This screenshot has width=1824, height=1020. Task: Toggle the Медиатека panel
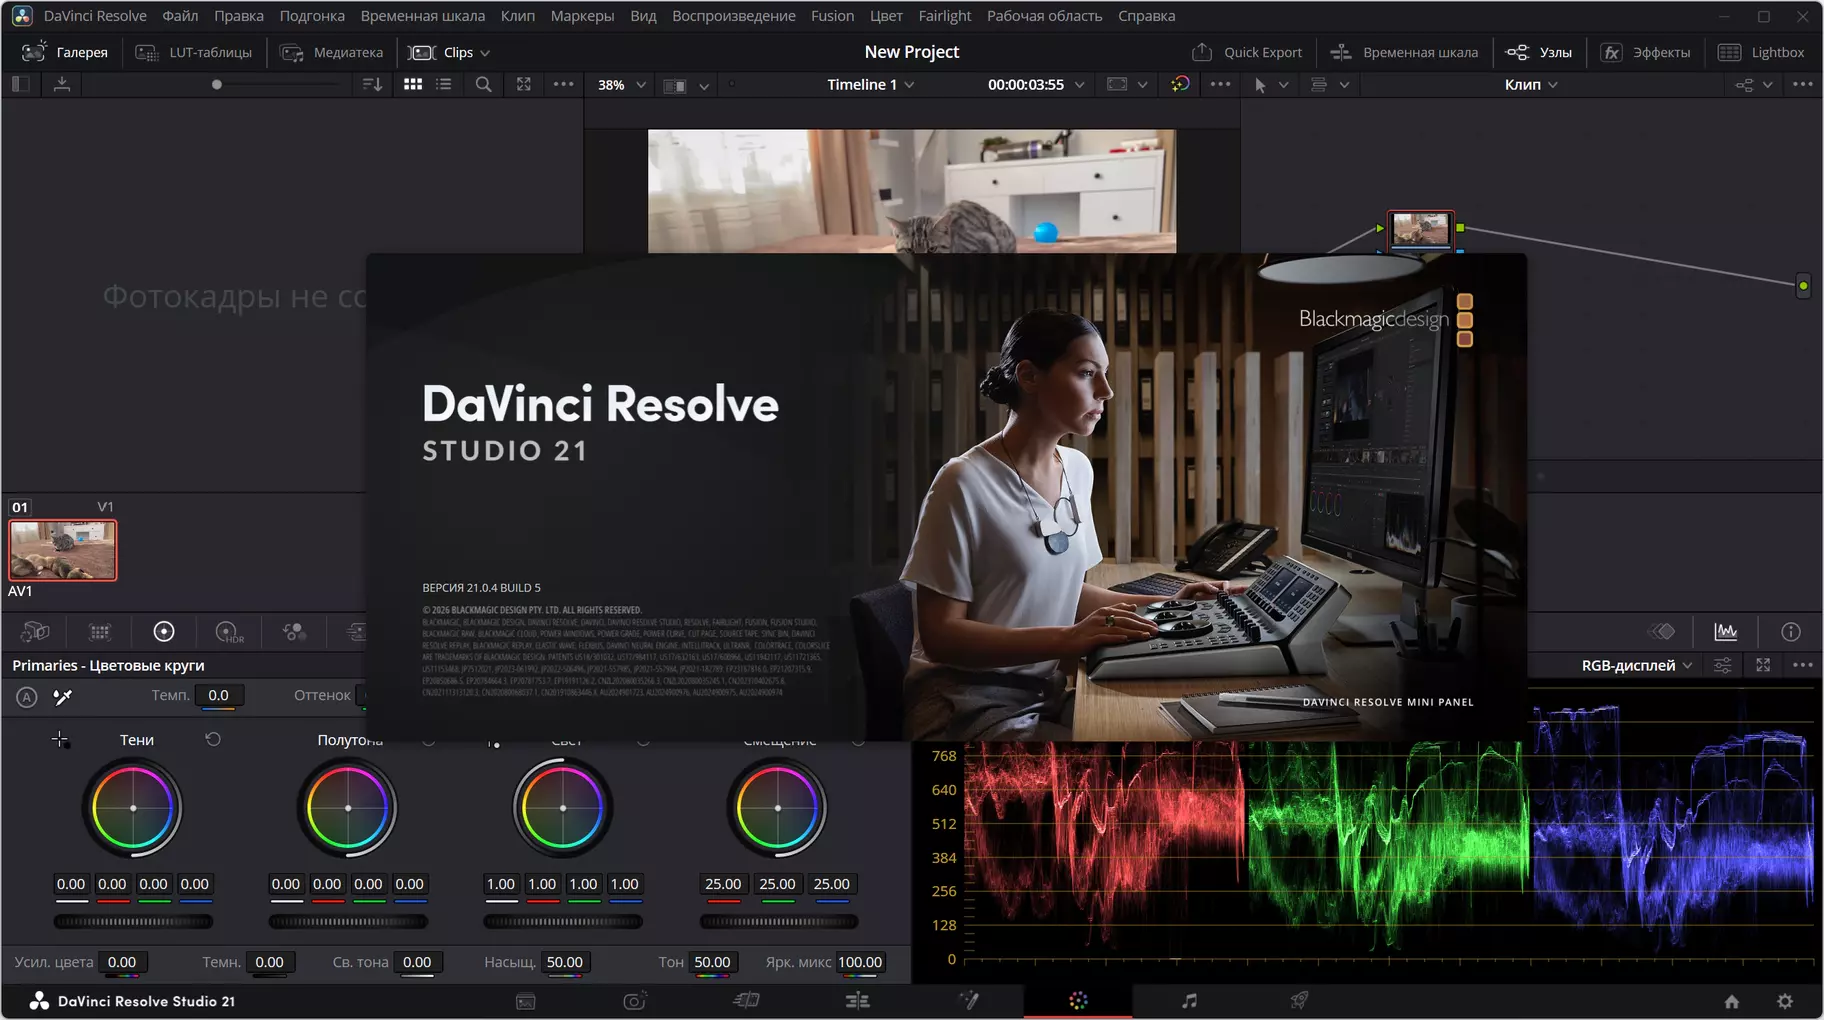click(x=331, y=52)
